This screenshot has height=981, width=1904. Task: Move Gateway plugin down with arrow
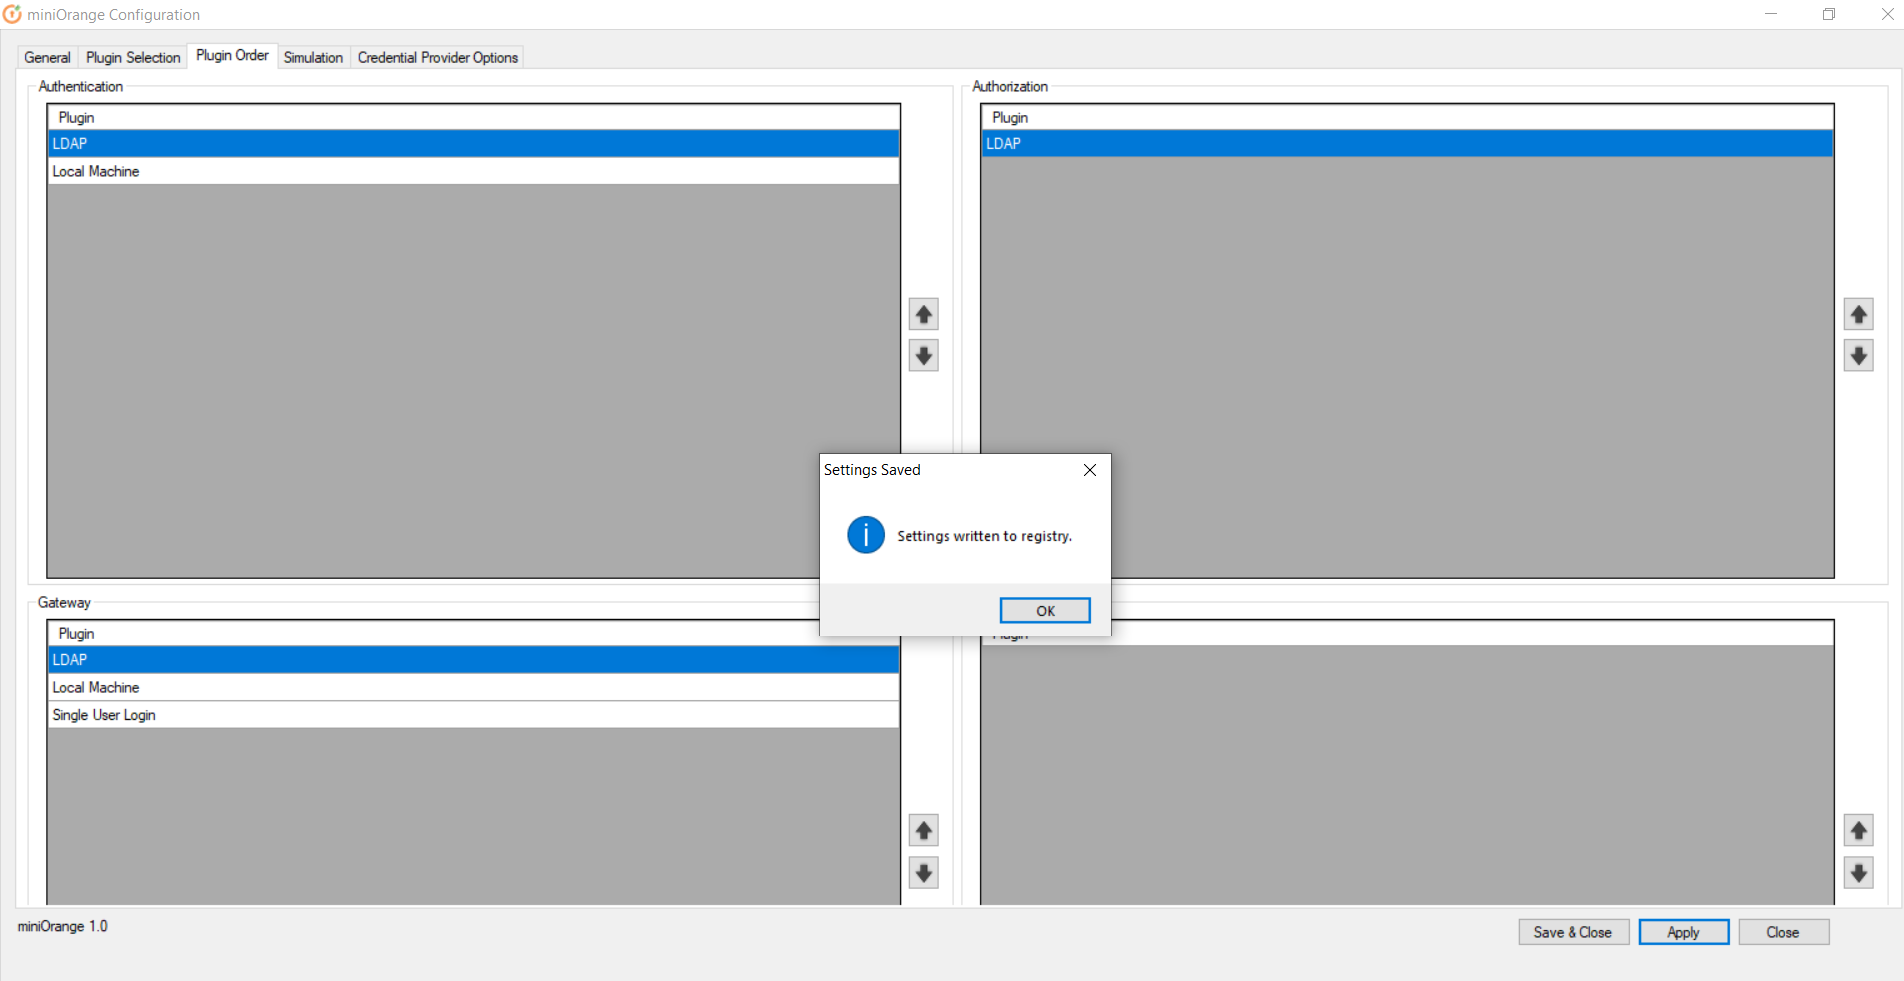tap(923, 872)
